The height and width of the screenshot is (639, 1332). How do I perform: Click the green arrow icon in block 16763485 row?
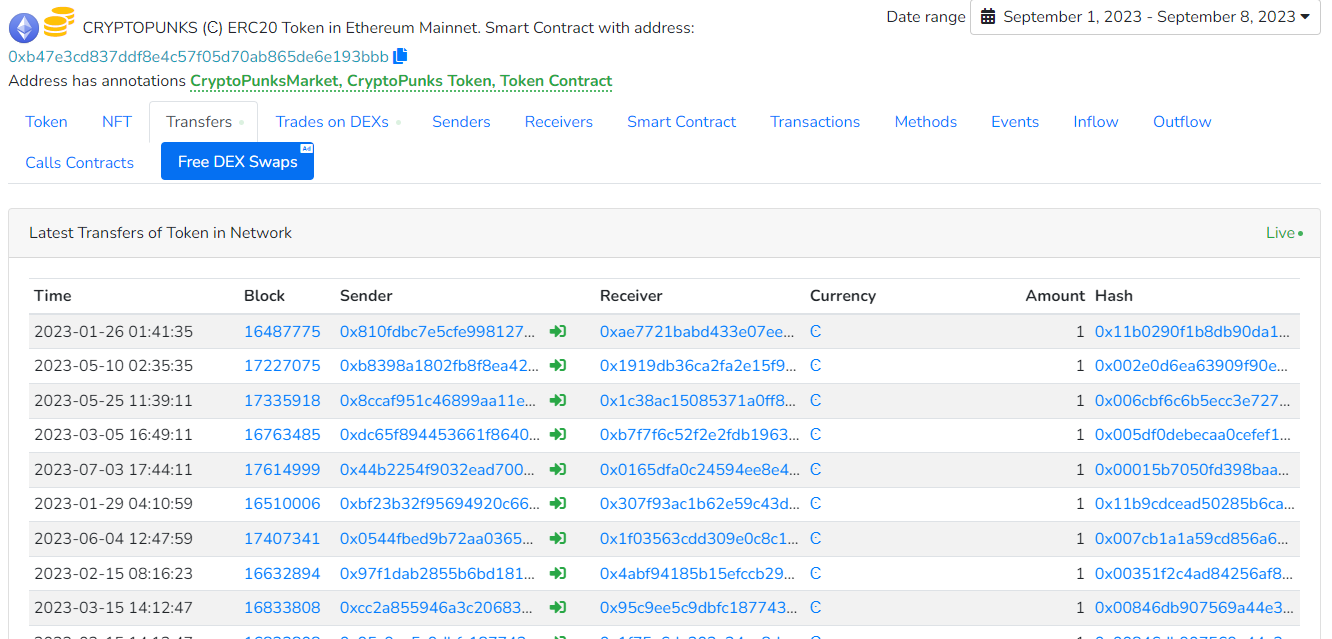pos(558,435)
